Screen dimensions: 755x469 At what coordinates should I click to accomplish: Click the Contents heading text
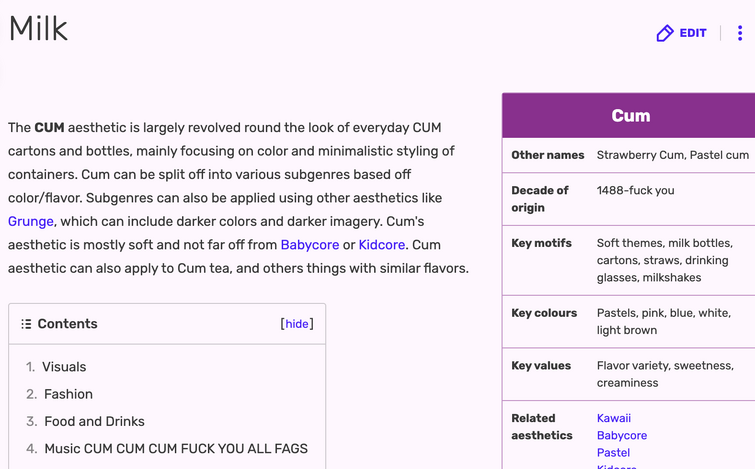pos(67,324)
